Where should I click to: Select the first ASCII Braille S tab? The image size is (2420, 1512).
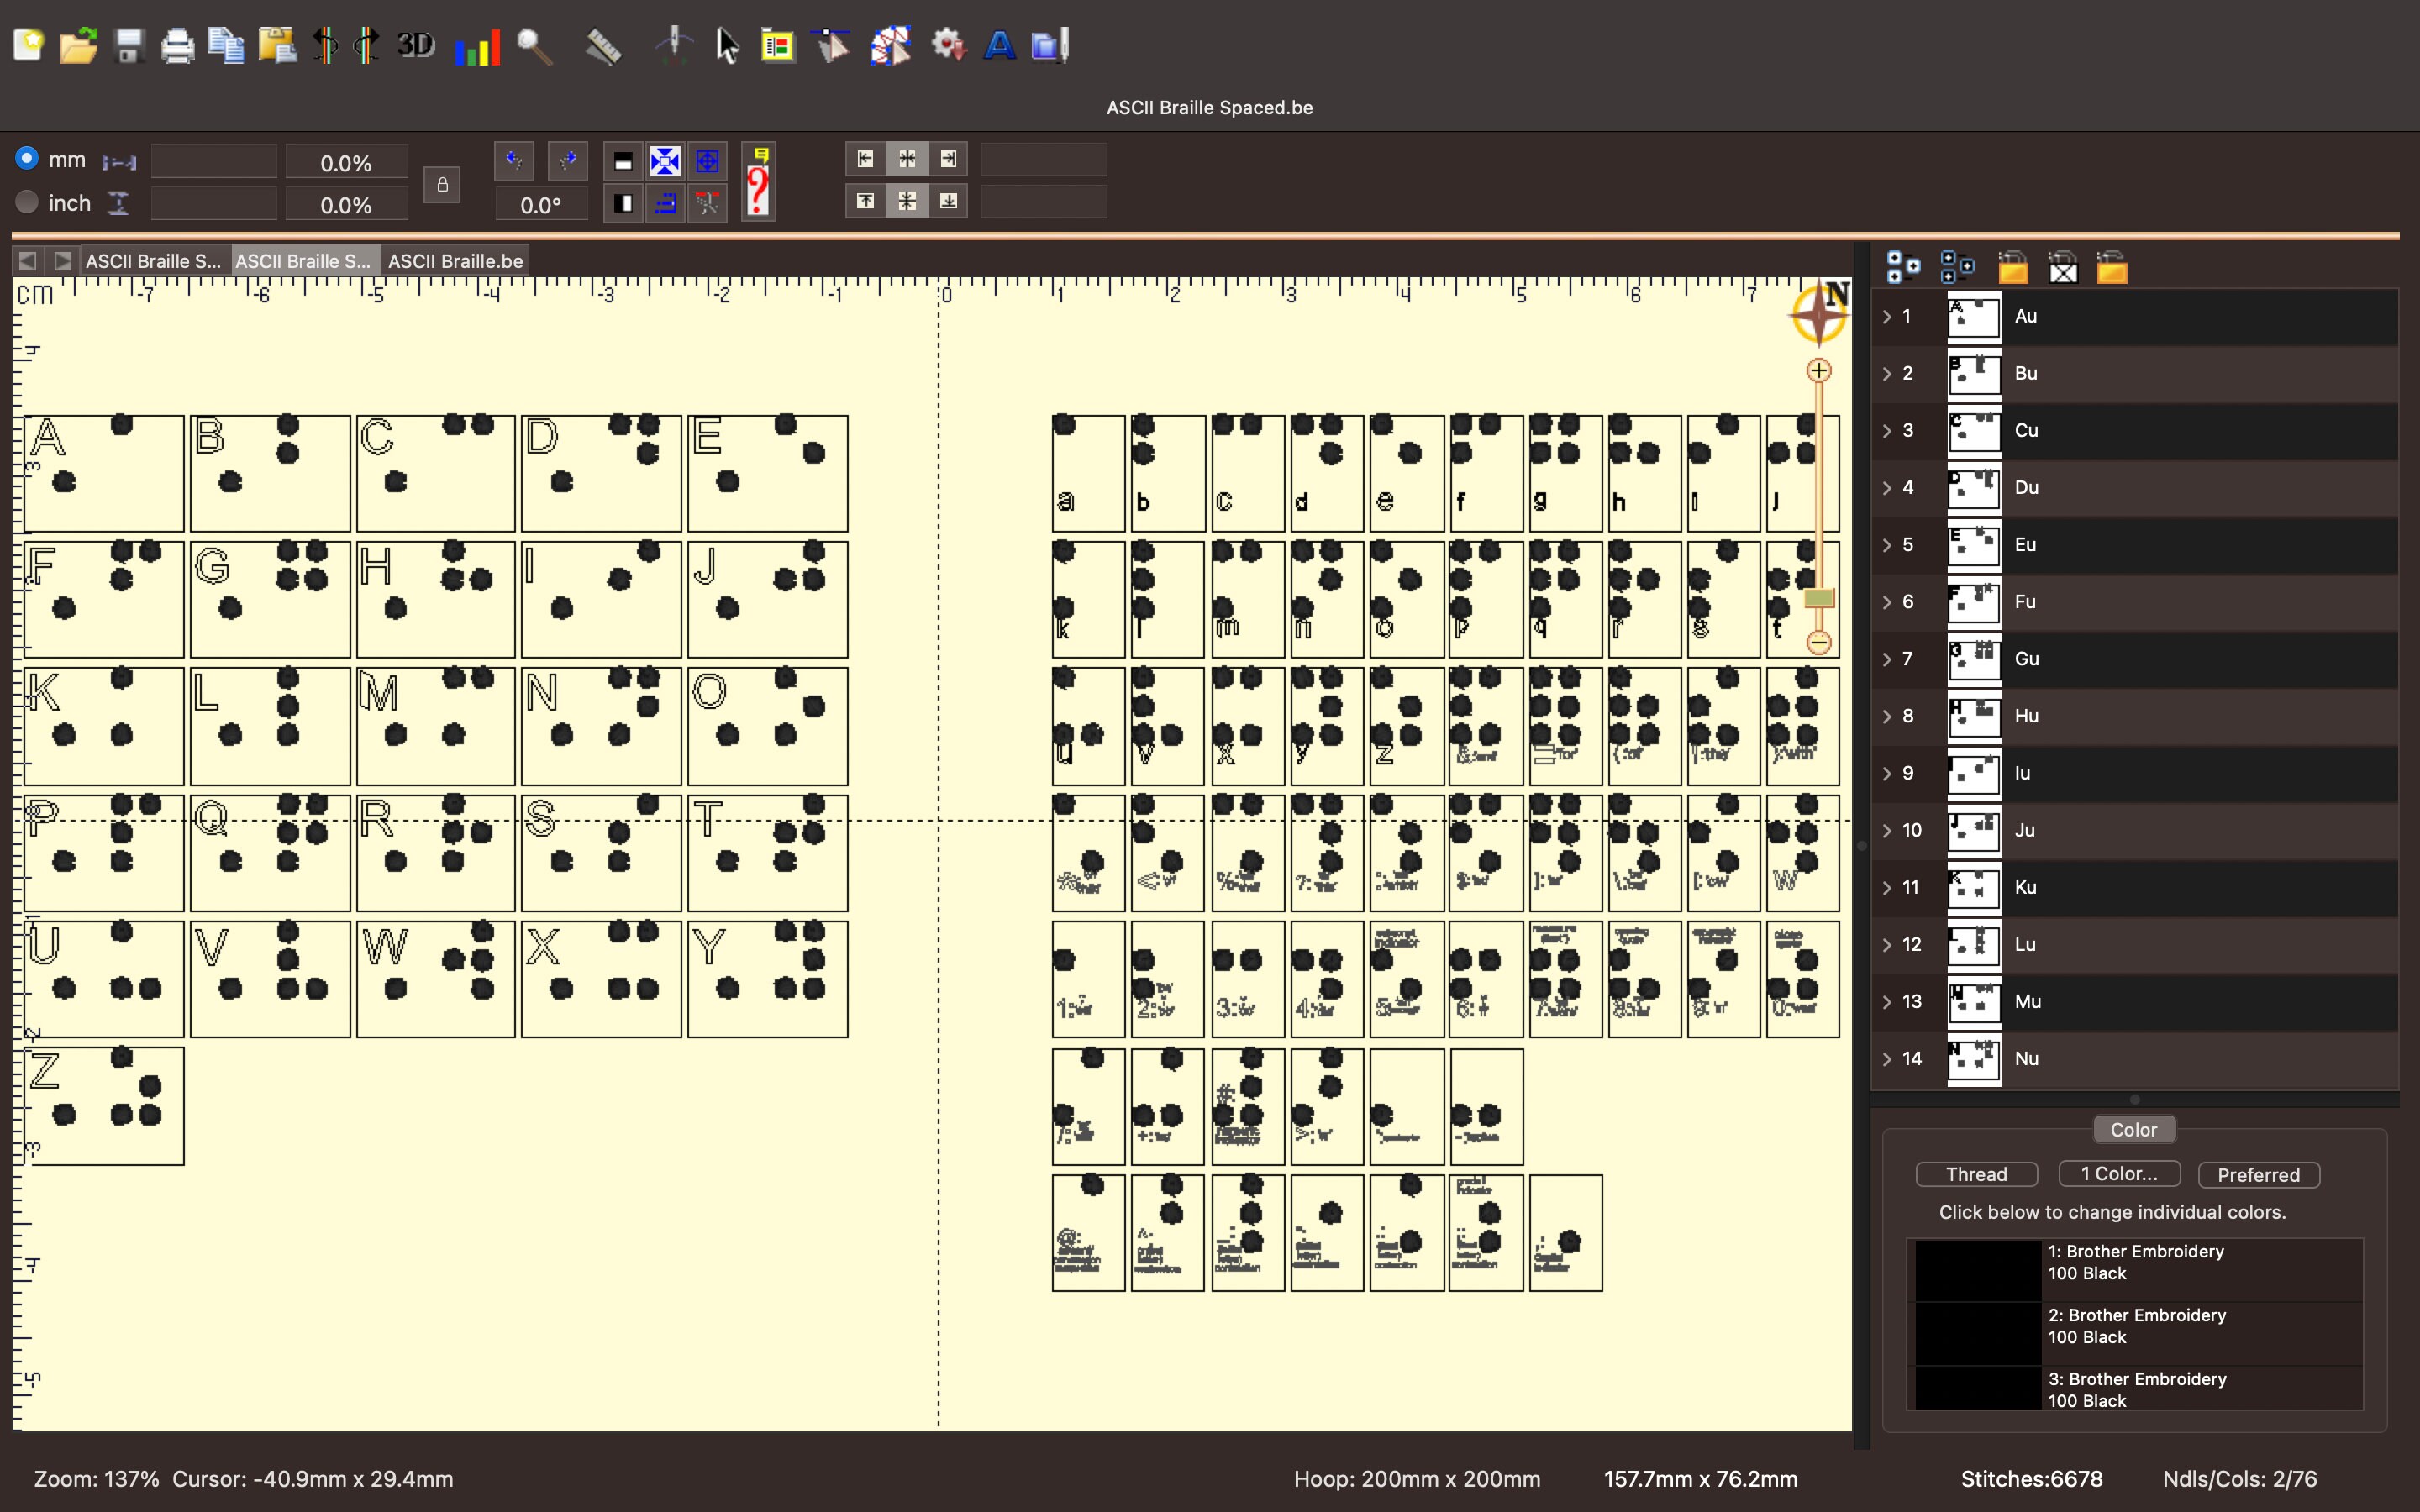point(154,260)
